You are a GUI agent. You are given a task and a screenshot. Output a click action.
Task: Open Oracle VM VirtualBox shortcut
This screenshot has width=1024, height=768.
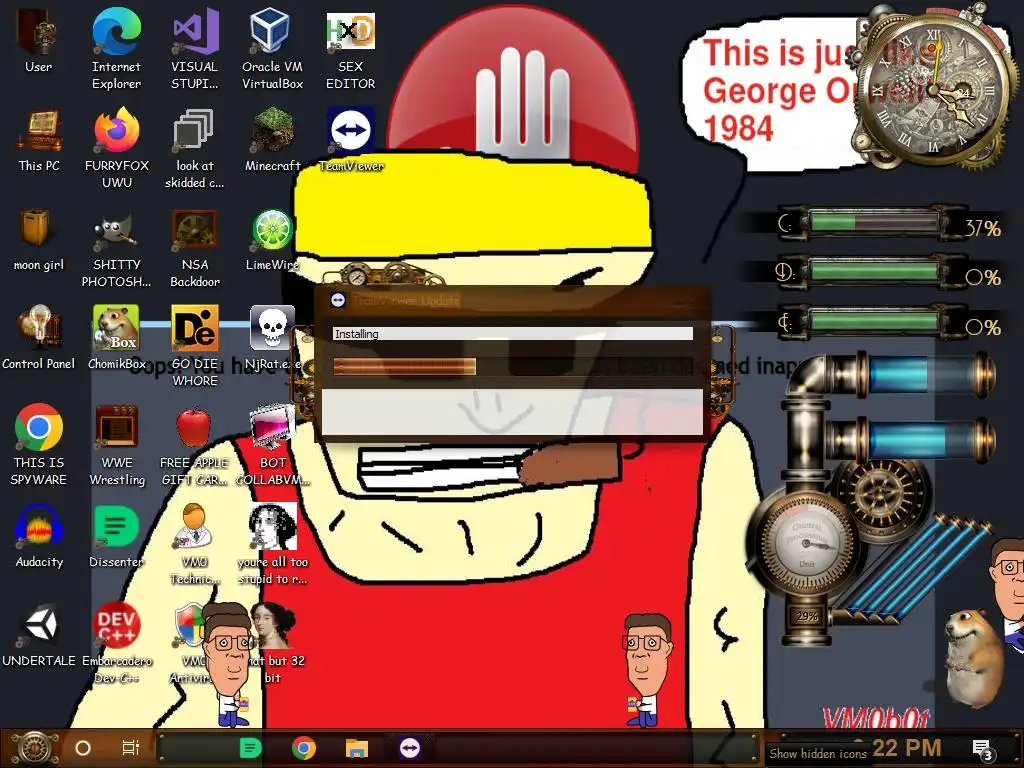pyautogui.click(x=272, y=49)
